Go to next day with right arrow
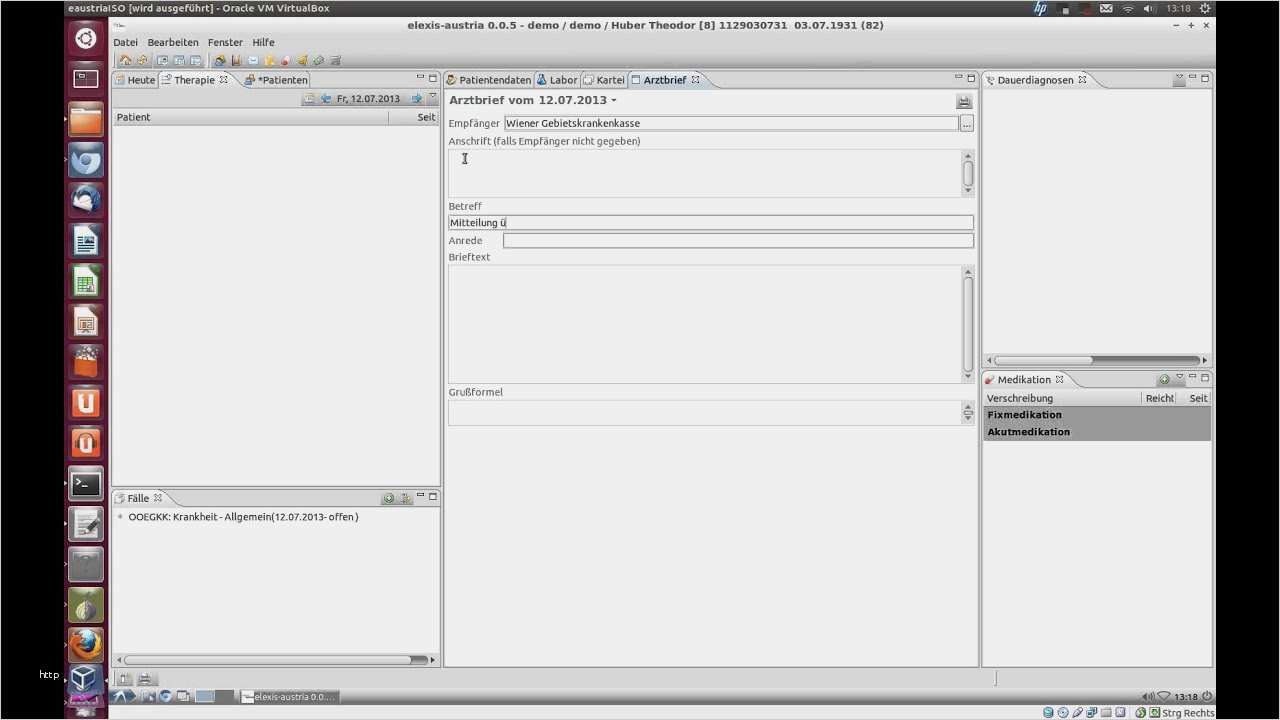Viewport: 1280px width, 720px height. coord(417,99)
